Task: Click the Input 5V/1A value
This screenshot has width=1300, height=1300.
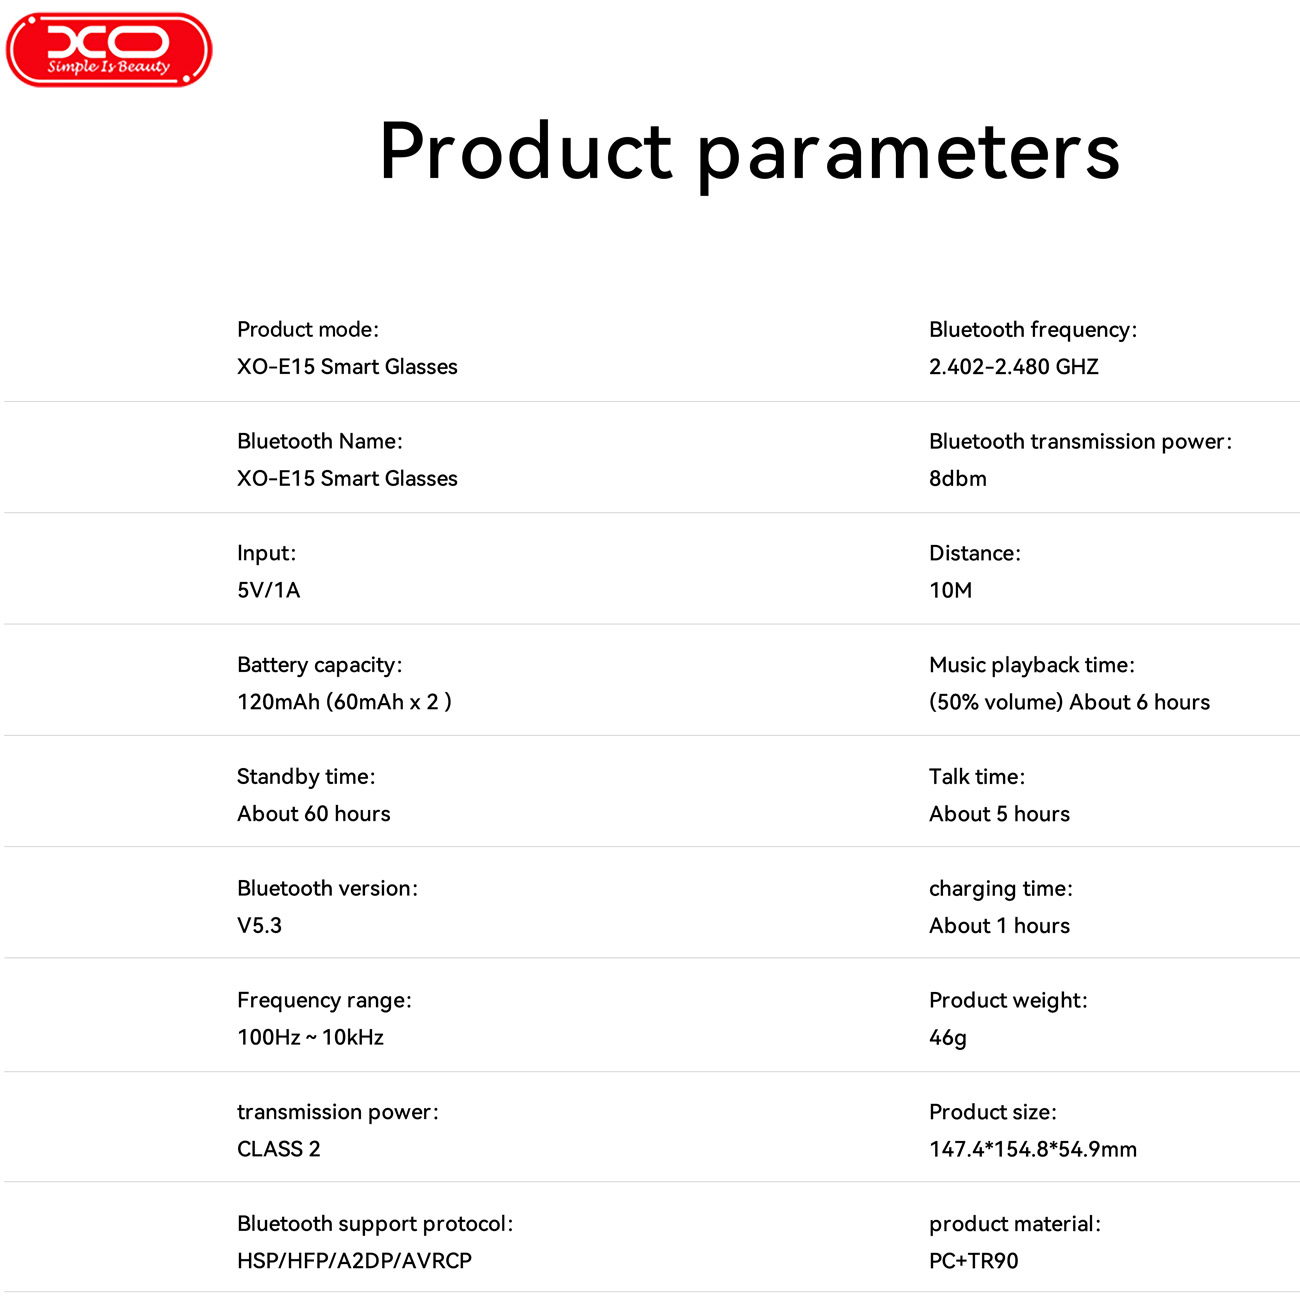Action: (268, 590)
